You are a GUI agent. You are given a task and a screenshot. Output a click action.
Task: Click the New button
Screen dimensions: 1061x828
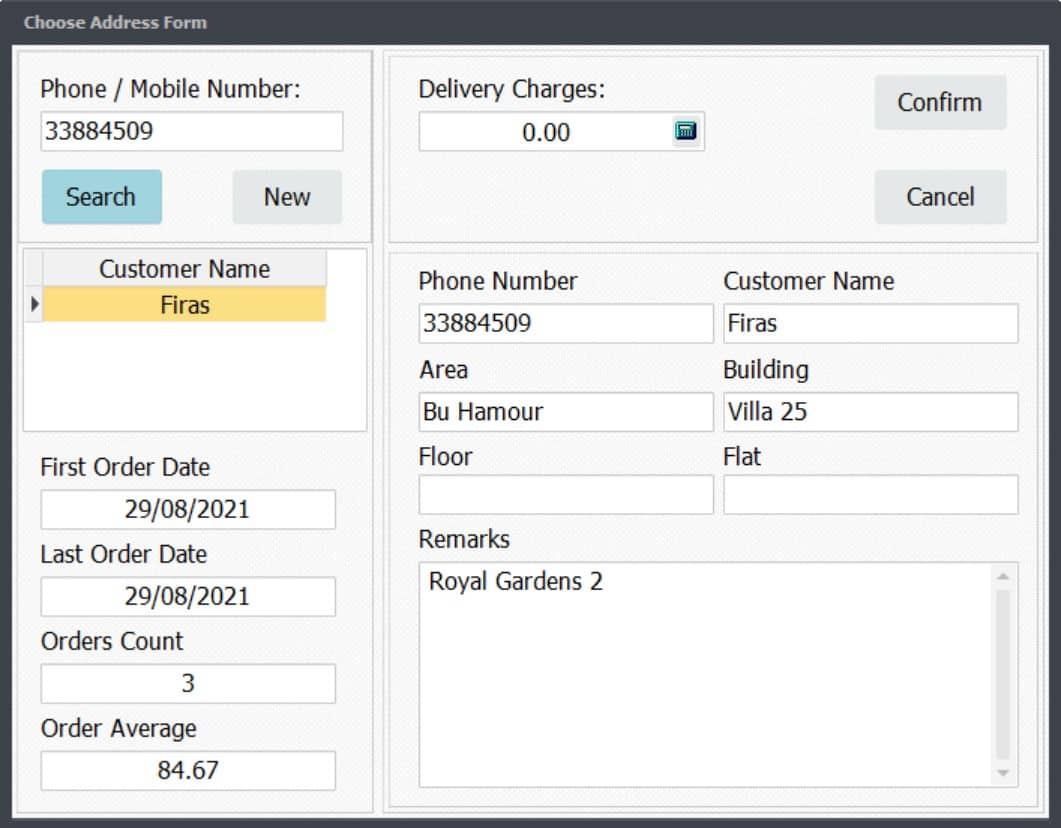(287, 197)
